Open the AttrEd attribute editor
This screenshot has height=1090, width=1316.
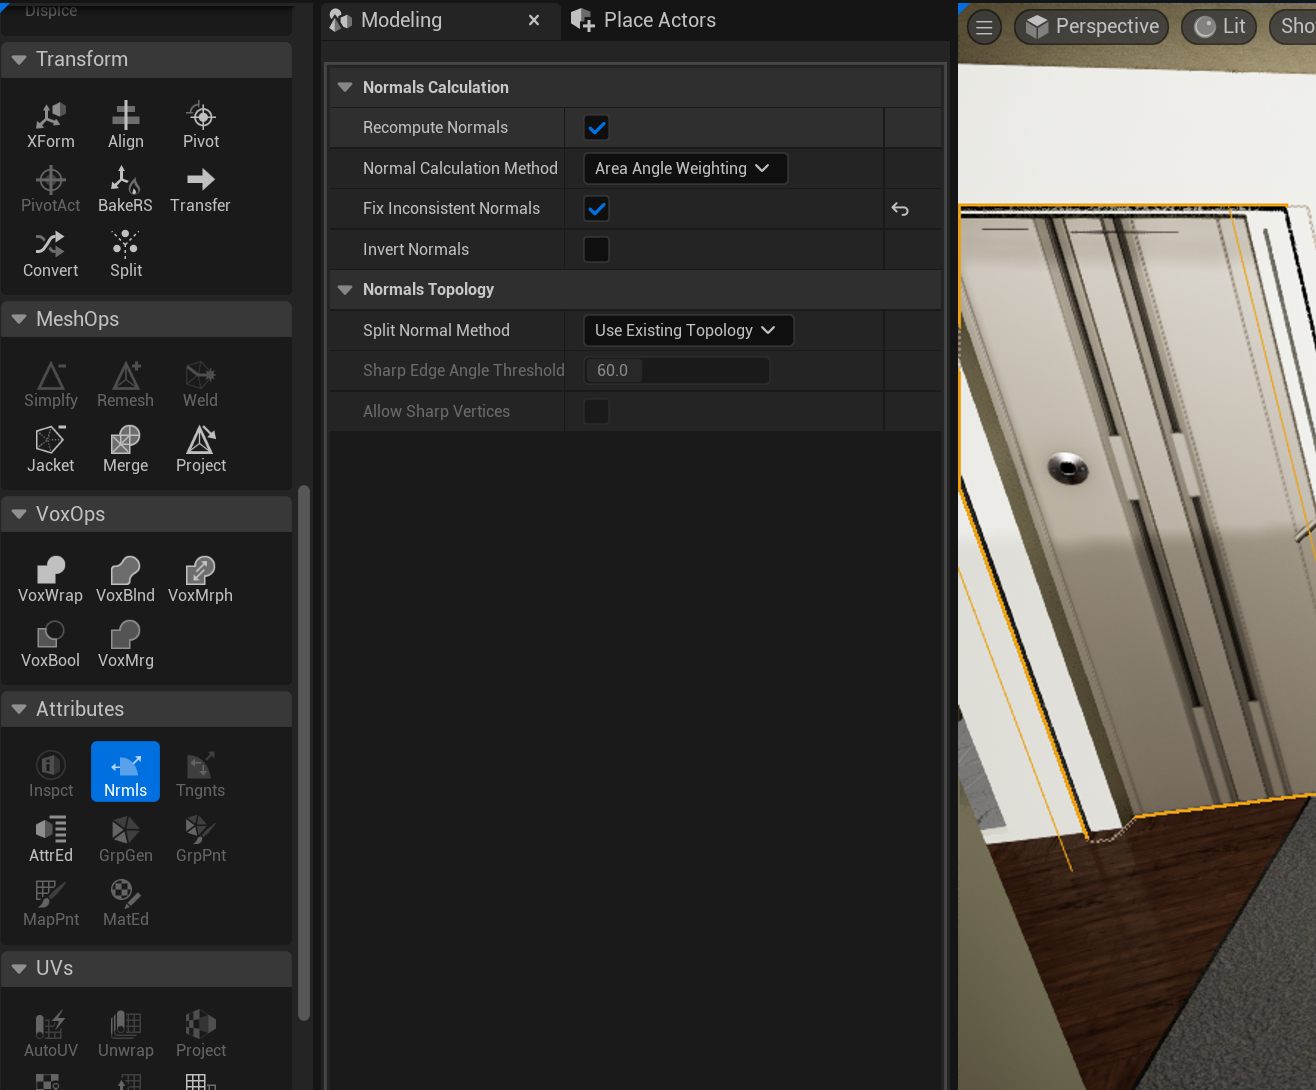point(50,840)
